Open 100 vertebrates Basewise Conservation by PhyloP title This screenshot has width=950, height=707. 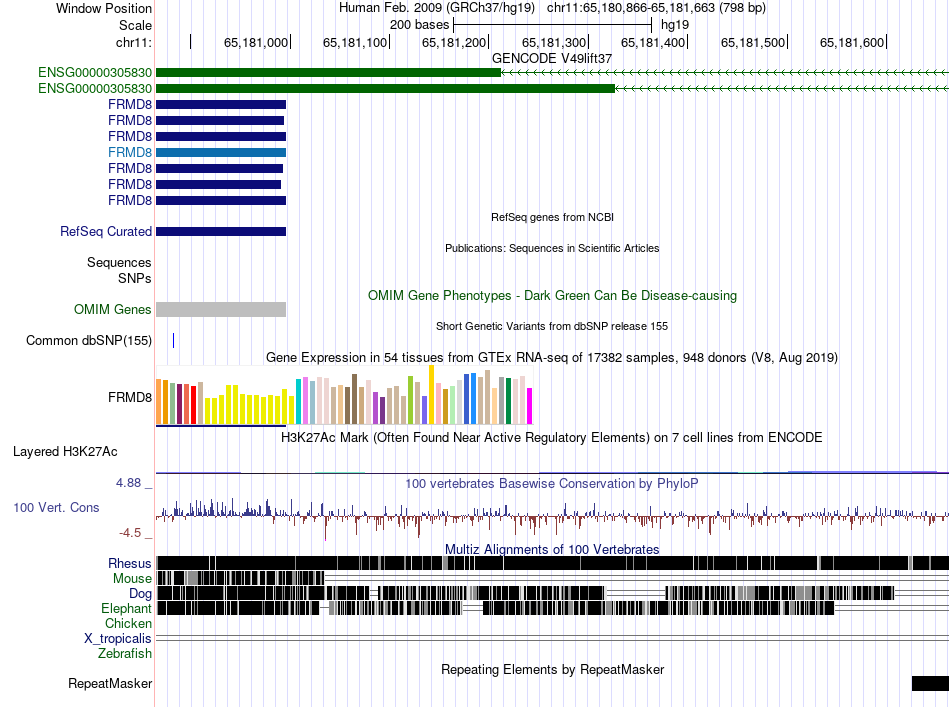tap(552, 483)
